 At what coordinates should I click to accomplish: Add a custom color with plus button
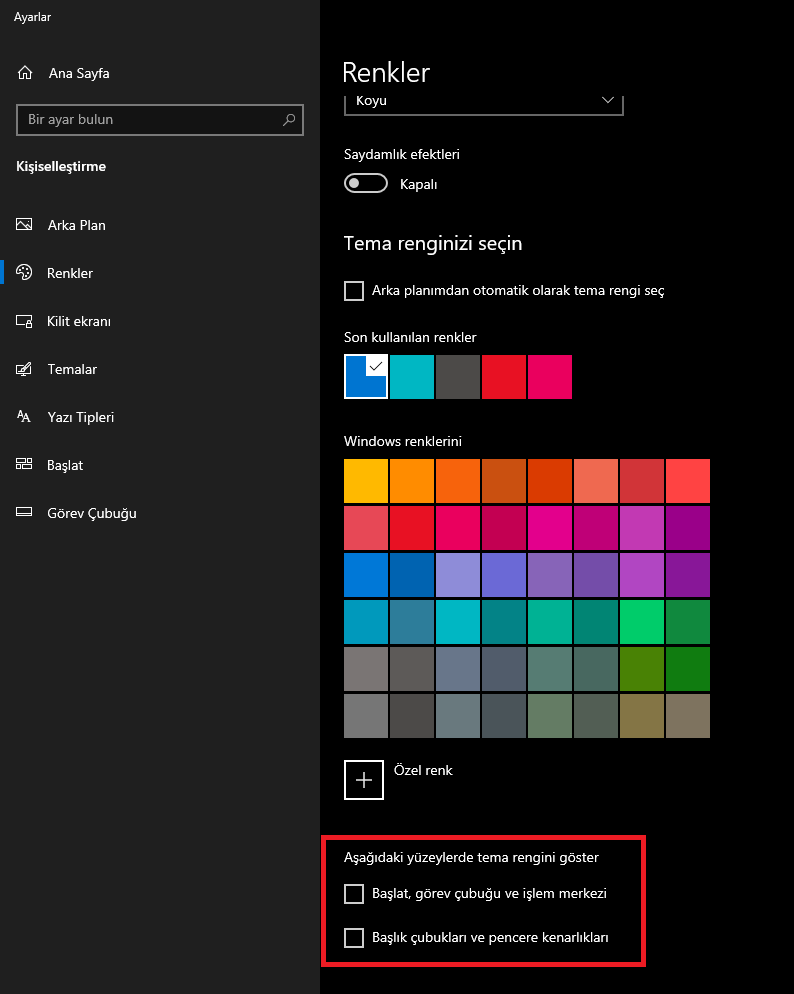tap(364, 780)
